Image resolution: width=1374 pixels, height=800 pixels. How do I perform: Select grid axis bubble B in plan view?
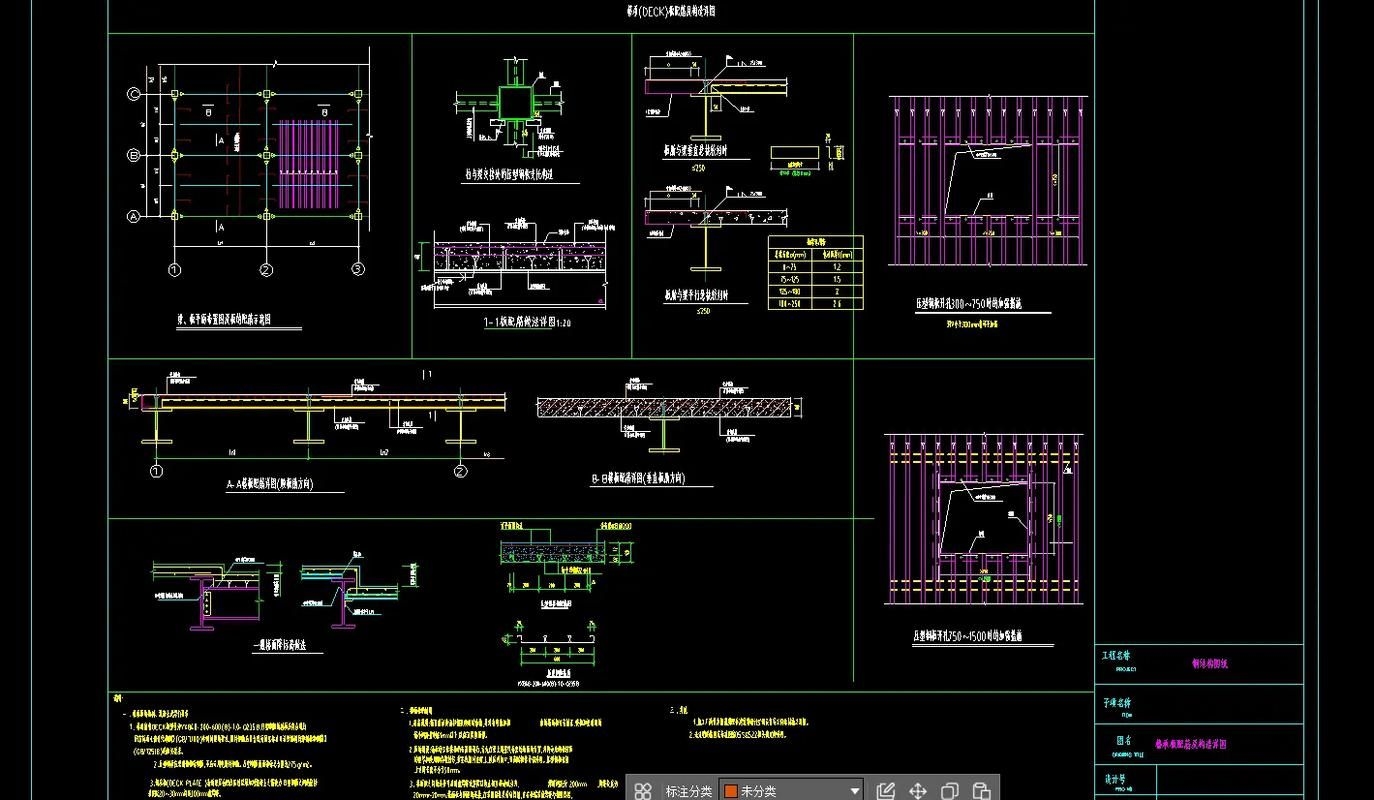[x=133, y=155]
